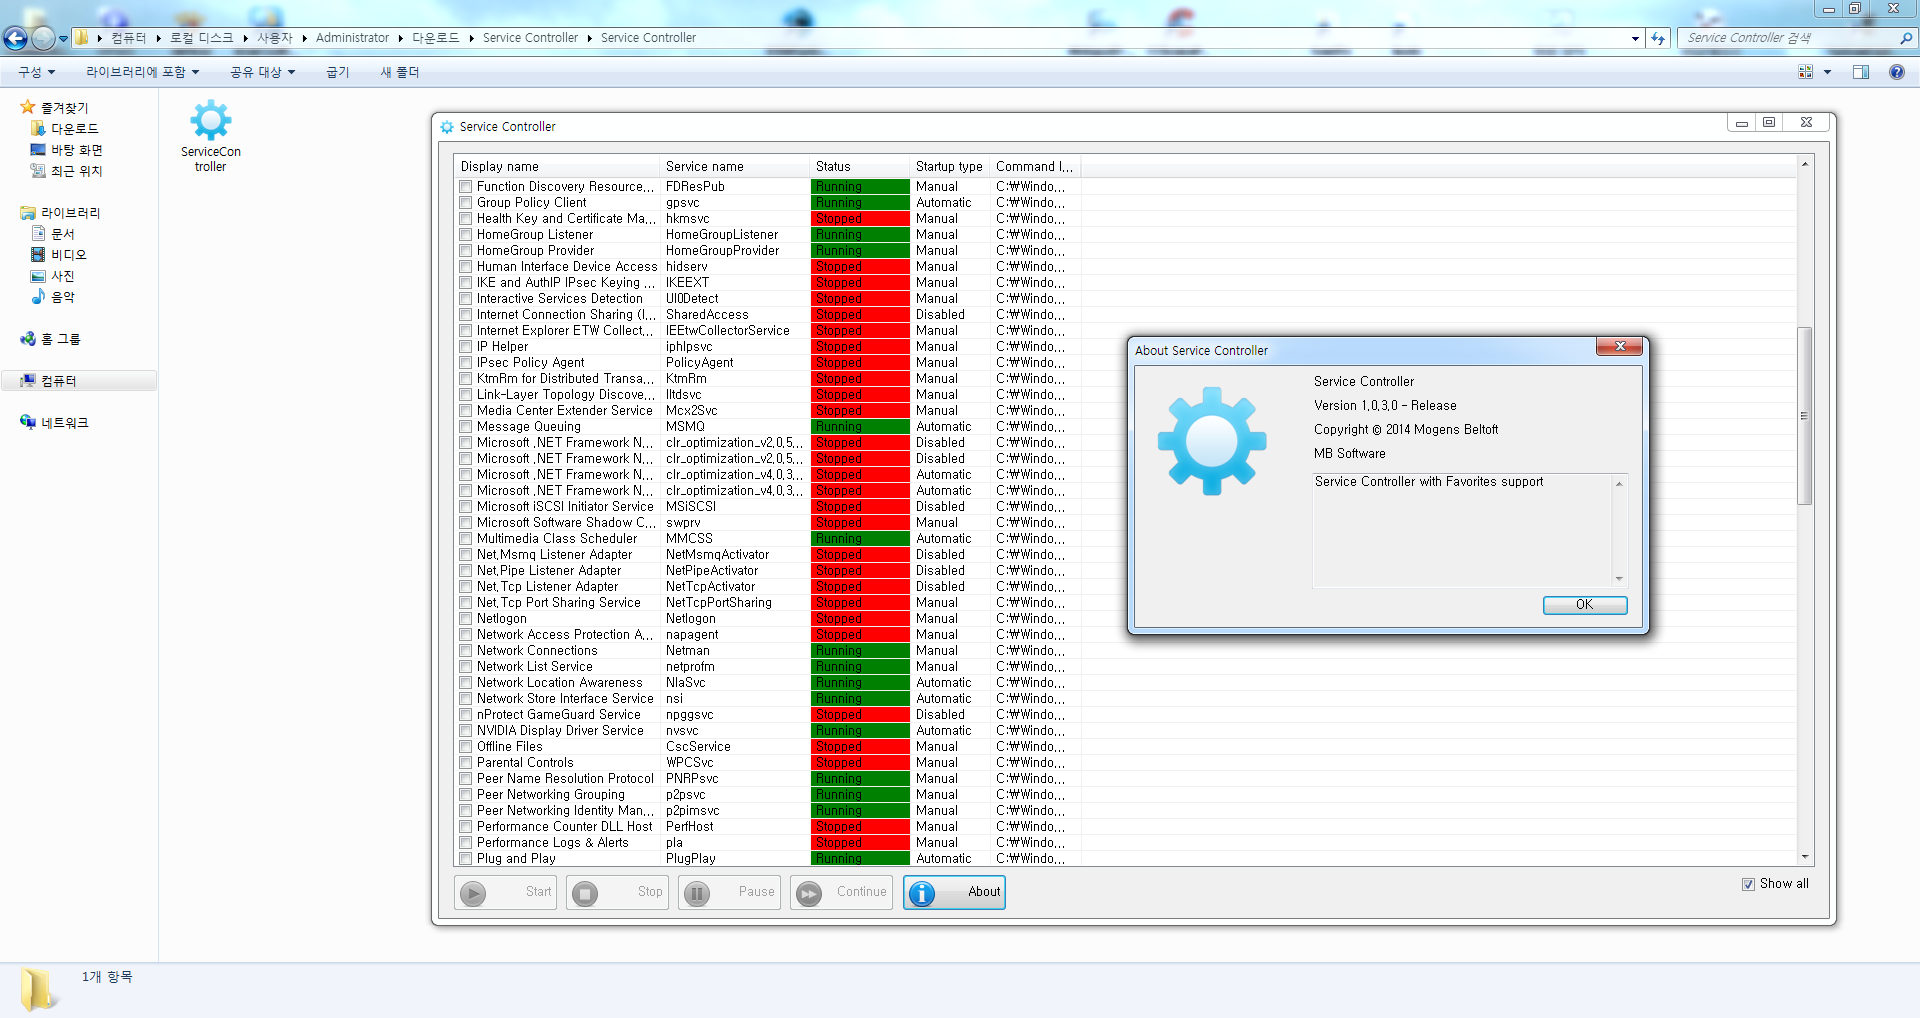Click the About button
Image resolution: width=1920 pixels, height=1018 pixels.
click(955, 892)
